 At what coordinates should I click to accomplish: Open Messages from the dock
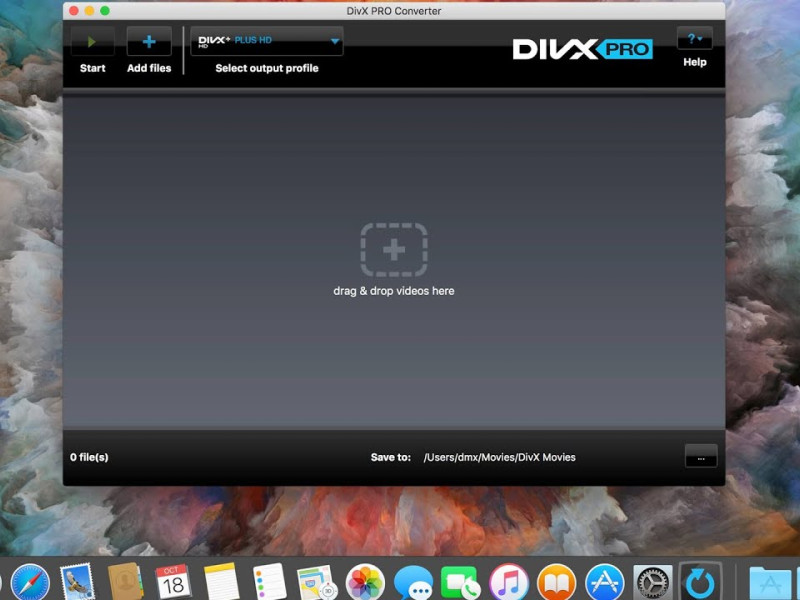coord(413,583)
